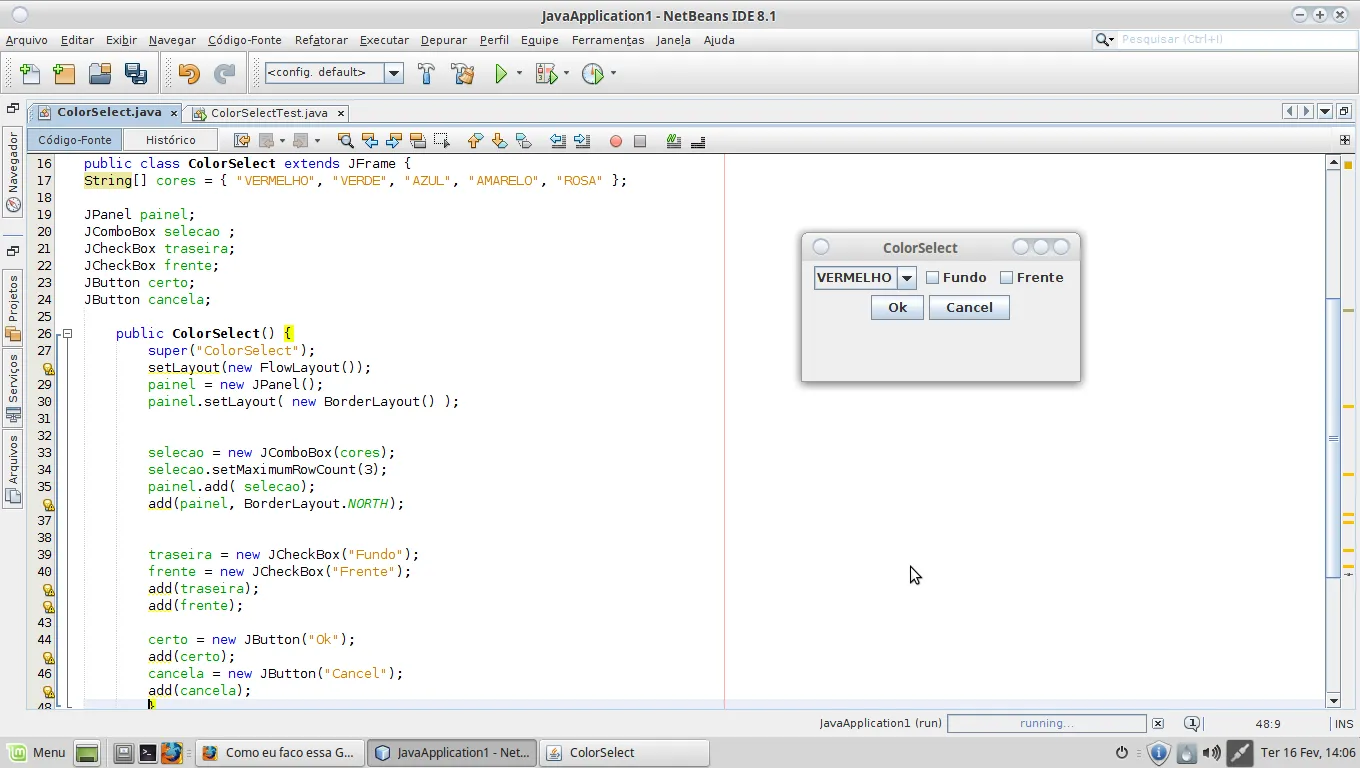Click the Save All icon
The width and height of the screenshot is (1360, 768).
(x=135, y=74)
